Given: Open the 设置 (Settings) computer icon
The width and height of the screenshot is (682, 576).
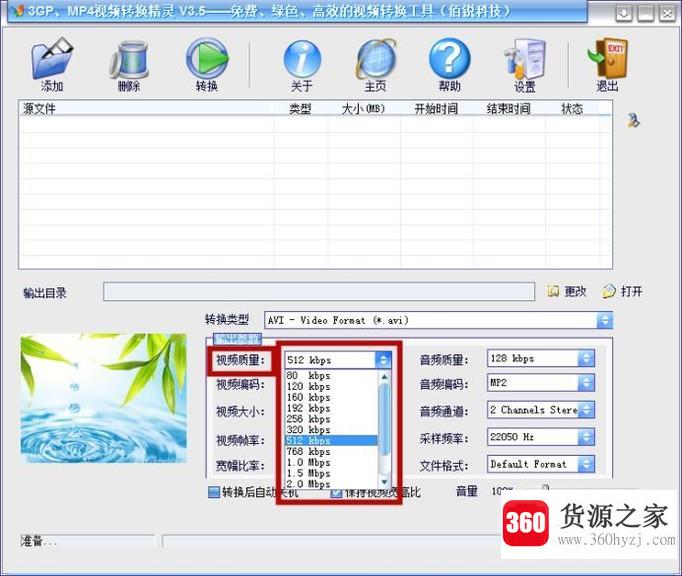Looking at the screenshot, I should (x=525, y=59).
